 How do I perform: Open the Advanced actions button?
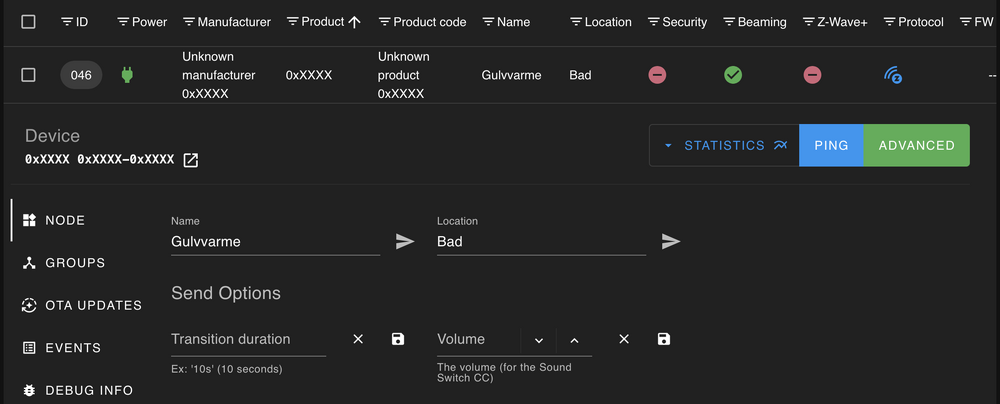pyautogui.click(x=916, y=145)
